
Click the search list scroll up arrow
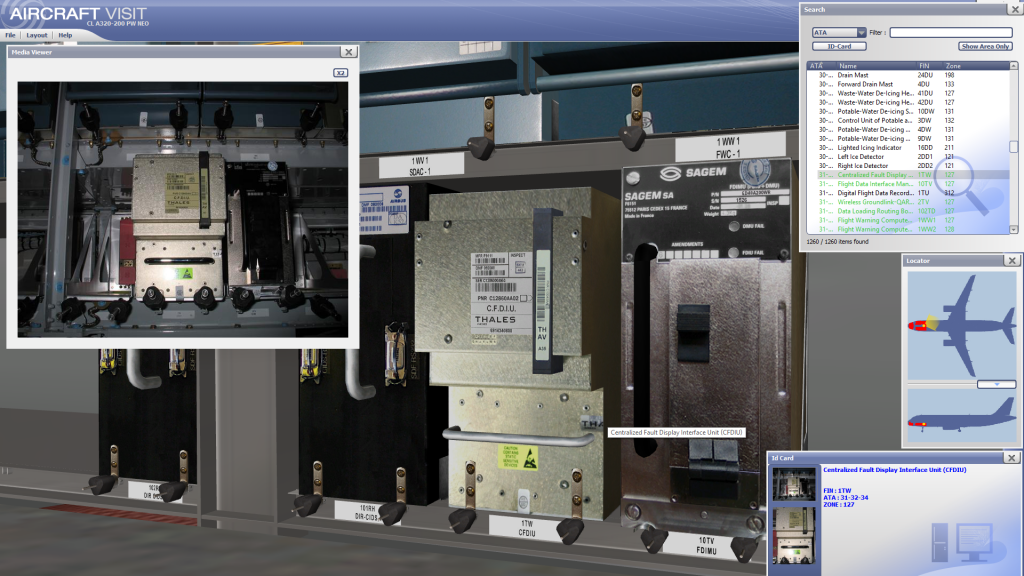(1014, 66)
